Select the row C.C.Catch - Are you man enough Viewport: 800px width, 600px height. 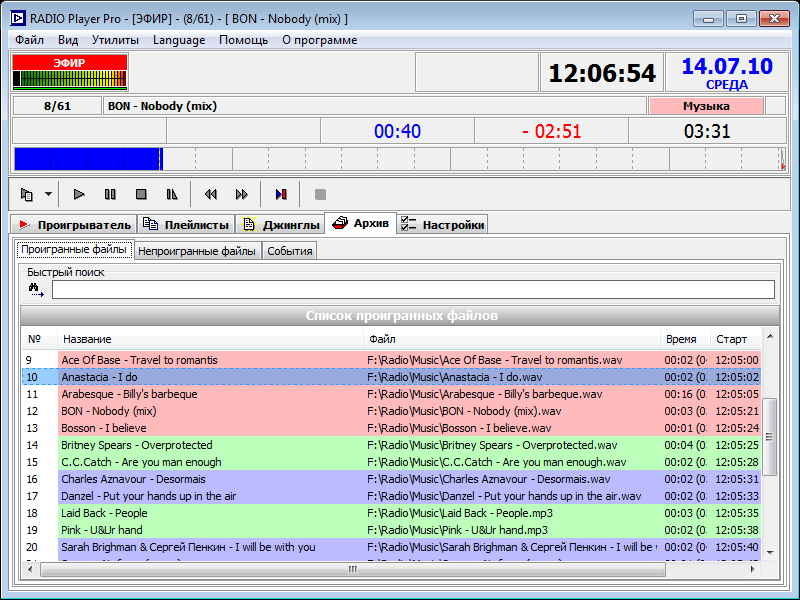391,462
